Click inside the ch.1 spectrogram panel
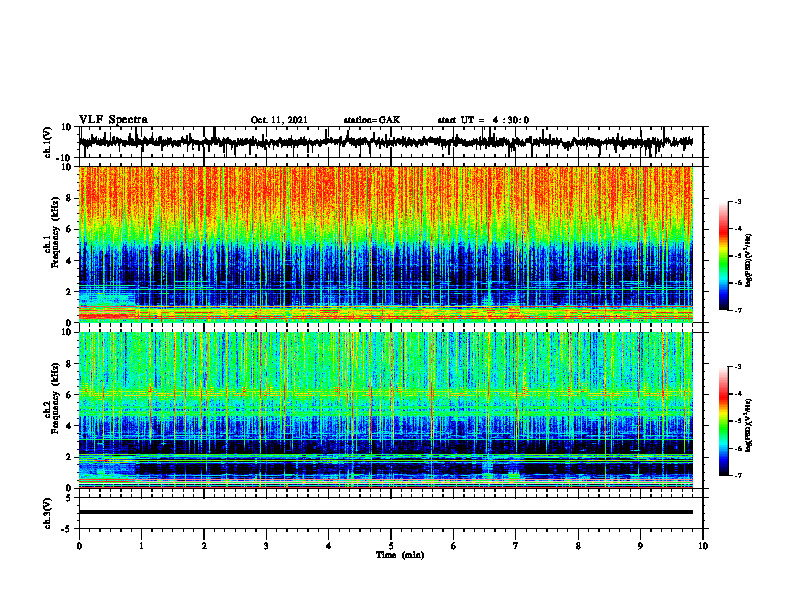The width and height of the screenshot is (792, 612). pos(386,244)
